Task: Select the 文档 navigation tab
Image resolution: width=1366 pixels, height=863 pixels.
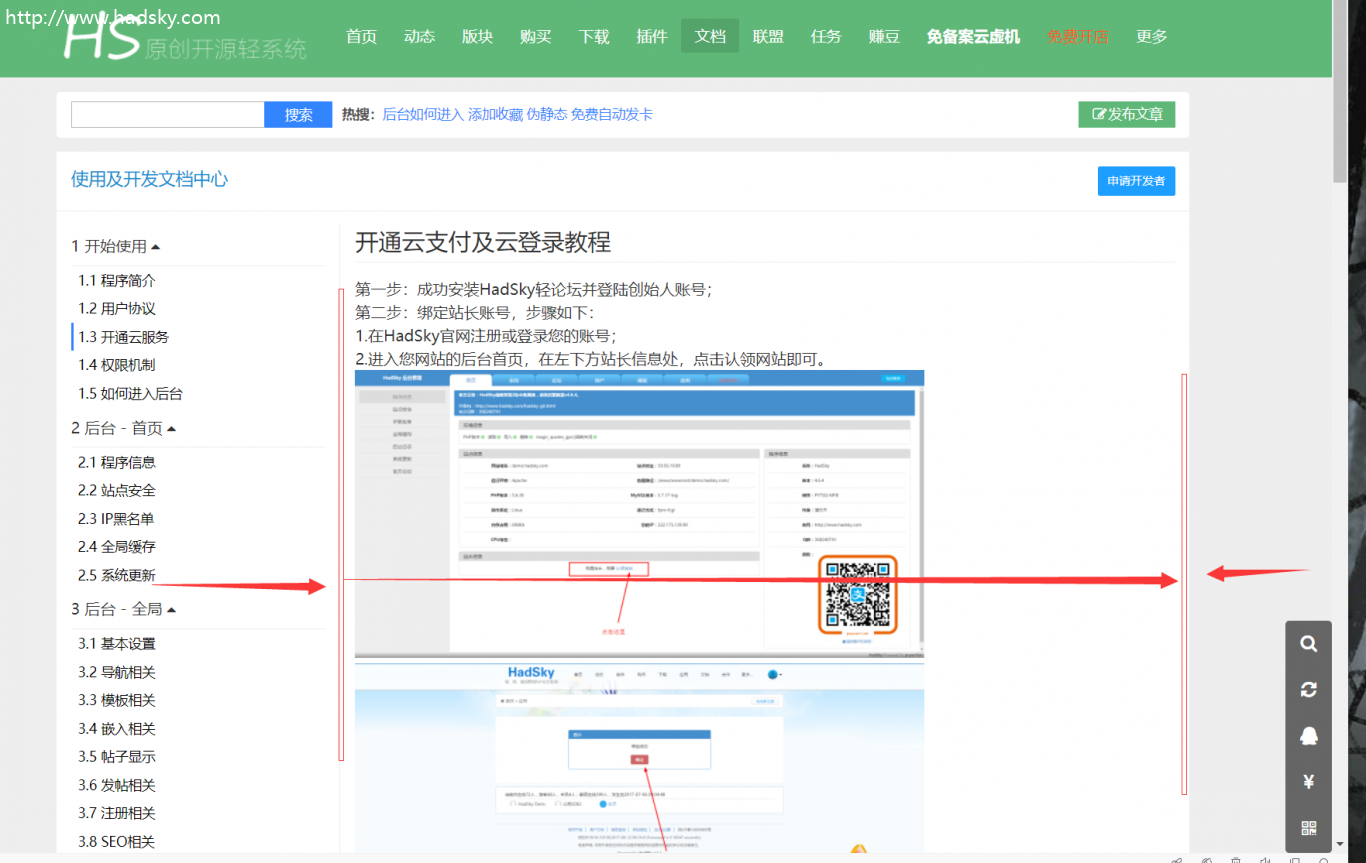Action: coord(710,36)
